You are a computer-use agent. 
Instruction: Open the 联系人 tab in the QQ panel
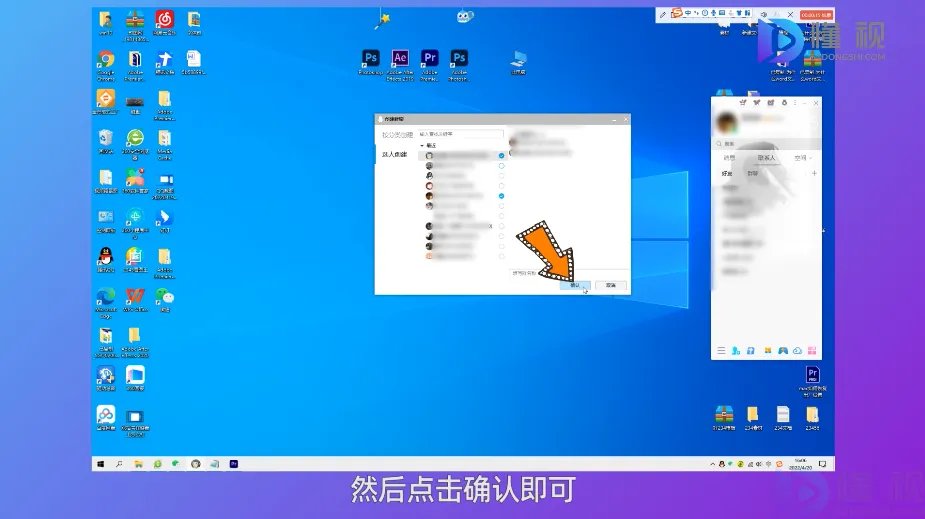766,158
